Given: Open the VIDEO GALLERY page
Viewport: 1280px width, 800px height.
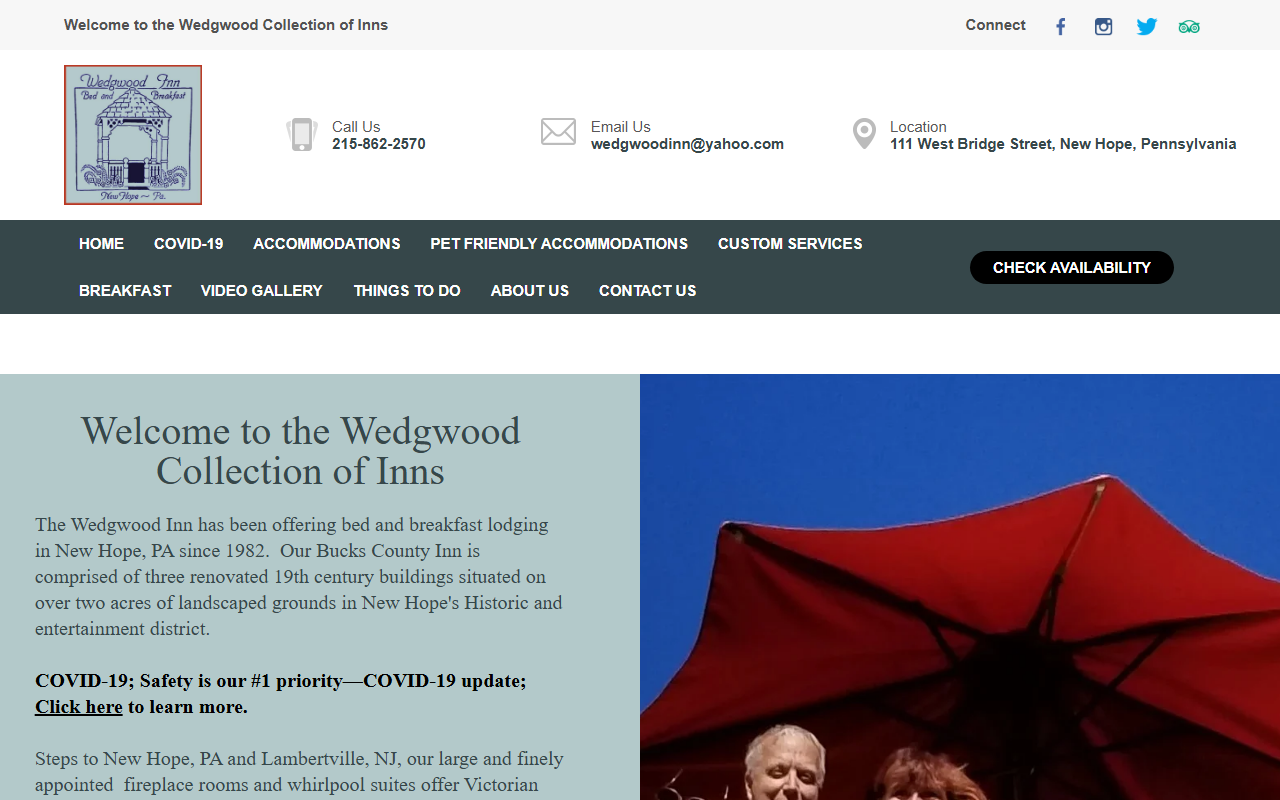Looking at the screenshot, I should tap(262, 291).
